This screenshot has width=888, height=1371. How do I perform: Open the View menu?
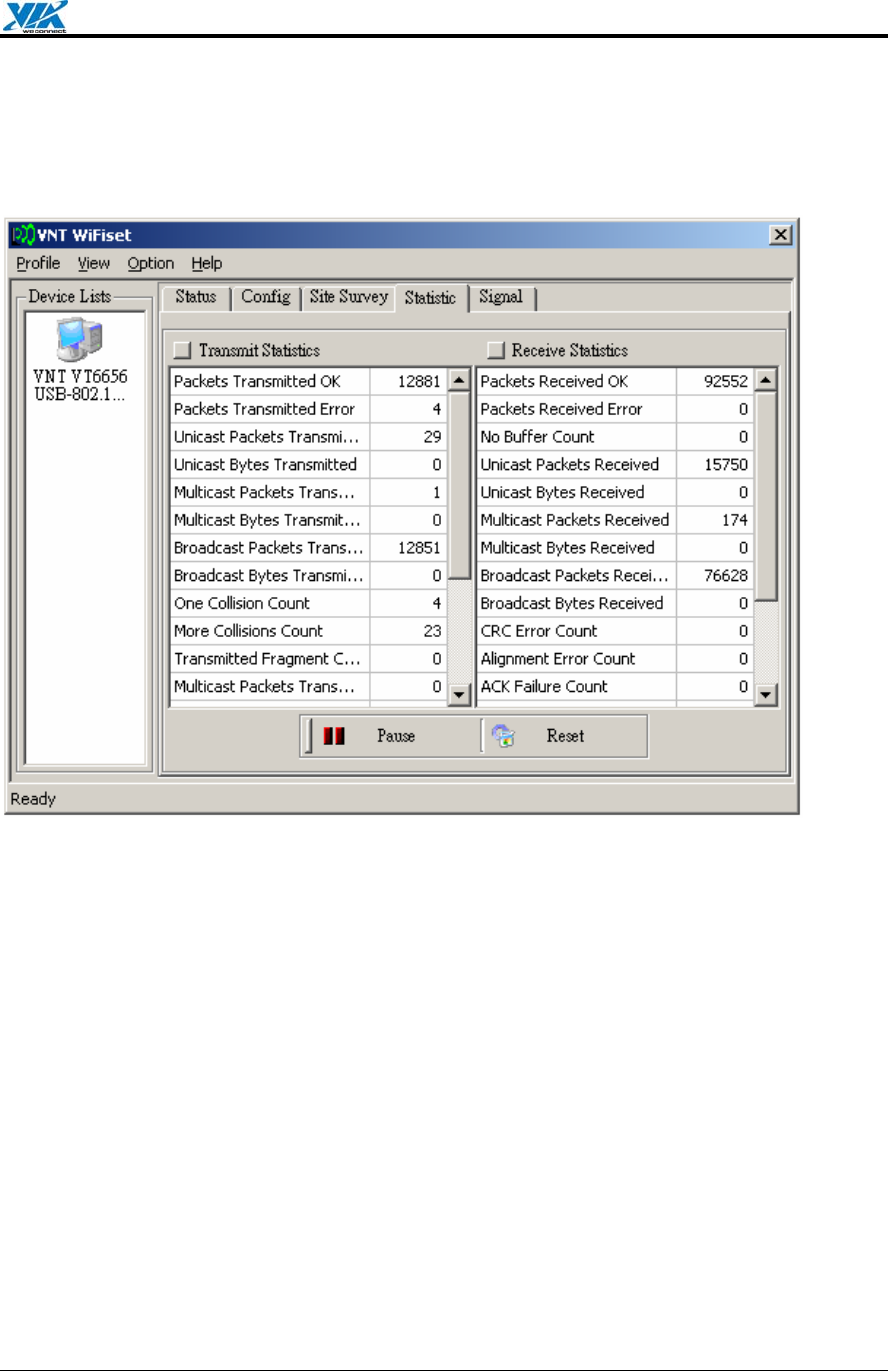click(x=94, y=264)
